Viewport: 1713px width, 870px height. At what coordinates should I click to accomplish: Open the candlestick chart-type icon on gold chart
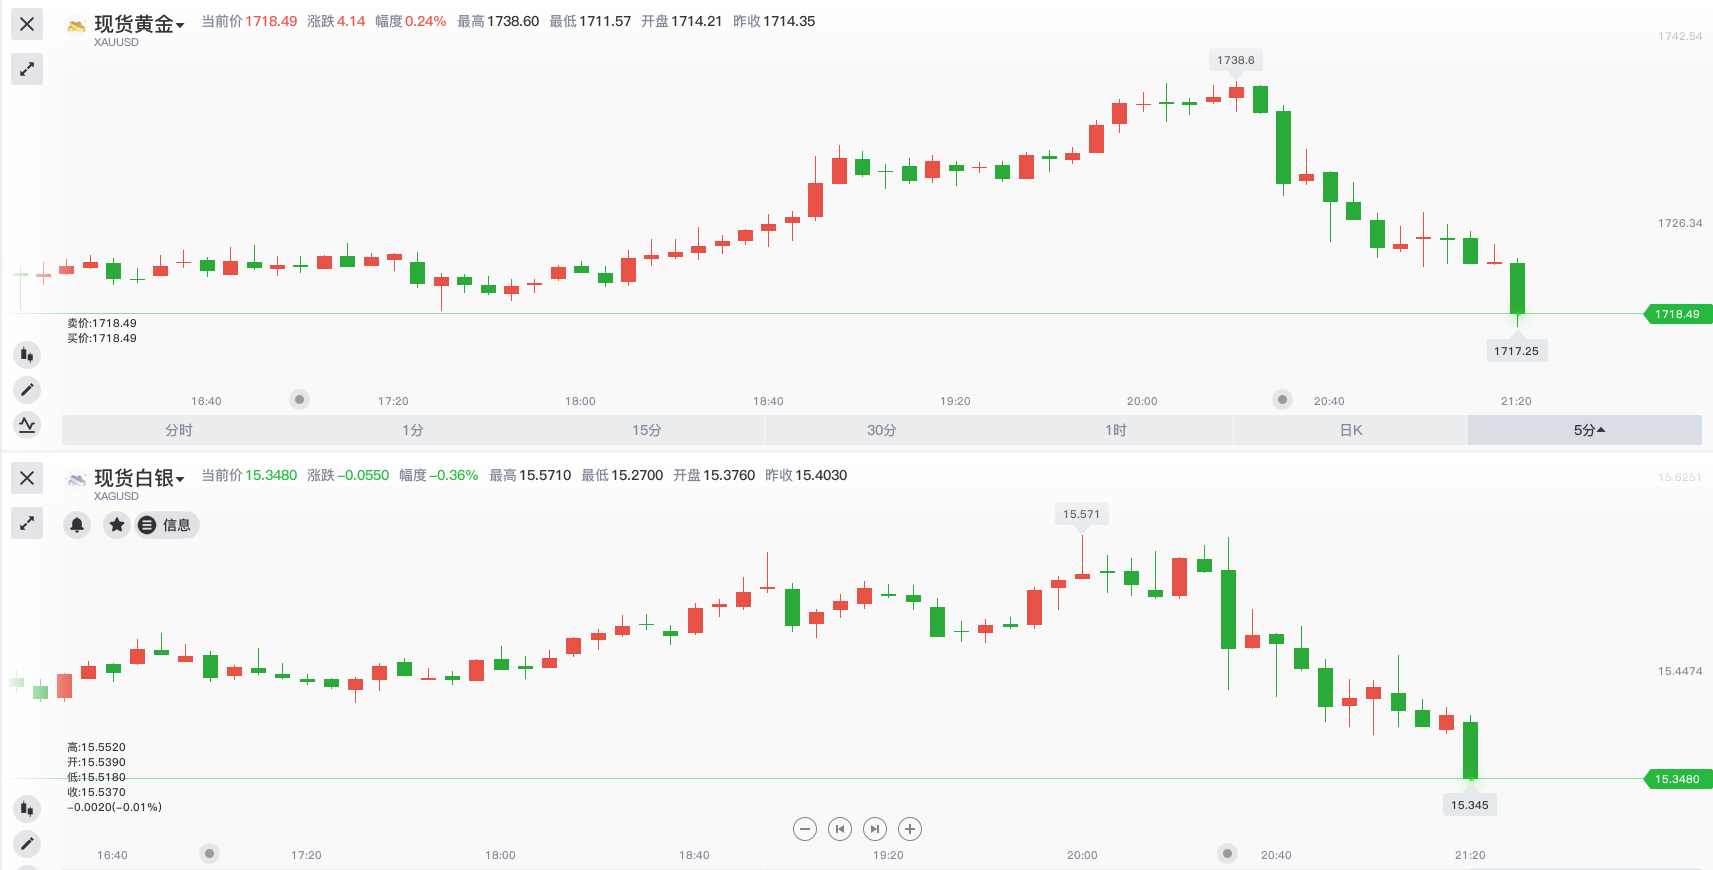27,354
